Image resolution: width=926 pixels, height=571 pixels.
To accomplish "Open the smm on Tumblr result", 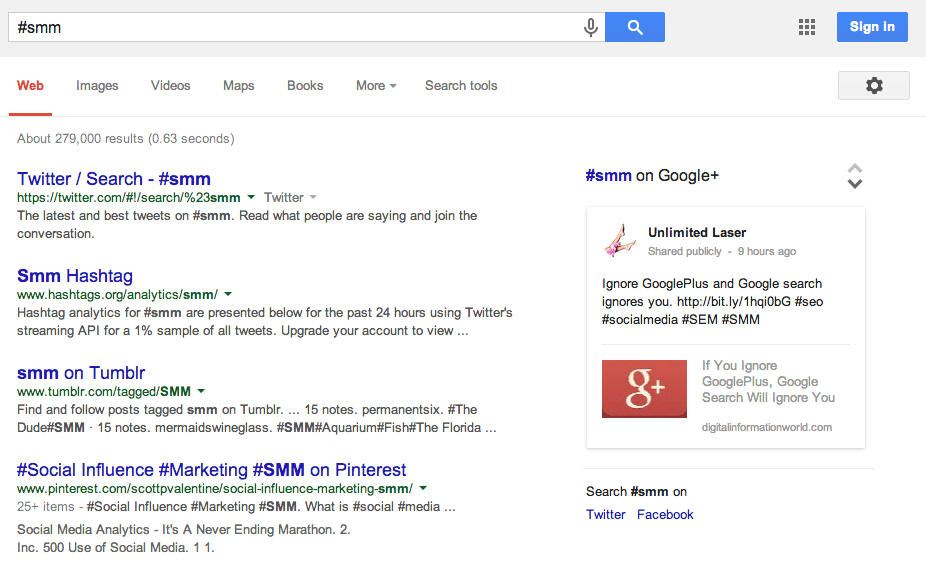I will pyautogui.click(x=81, y=373).
